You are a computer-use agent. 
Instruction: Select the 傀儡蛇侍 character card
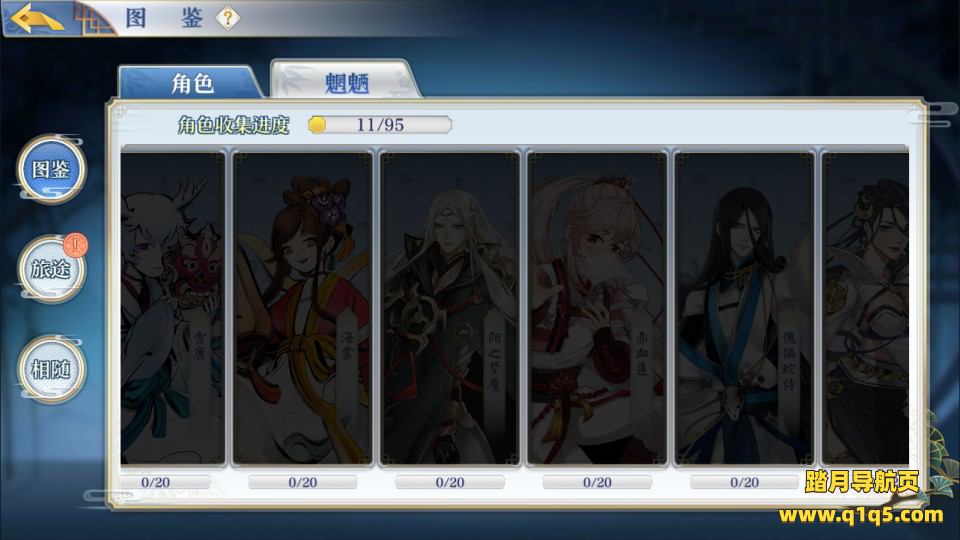point(744,309)
